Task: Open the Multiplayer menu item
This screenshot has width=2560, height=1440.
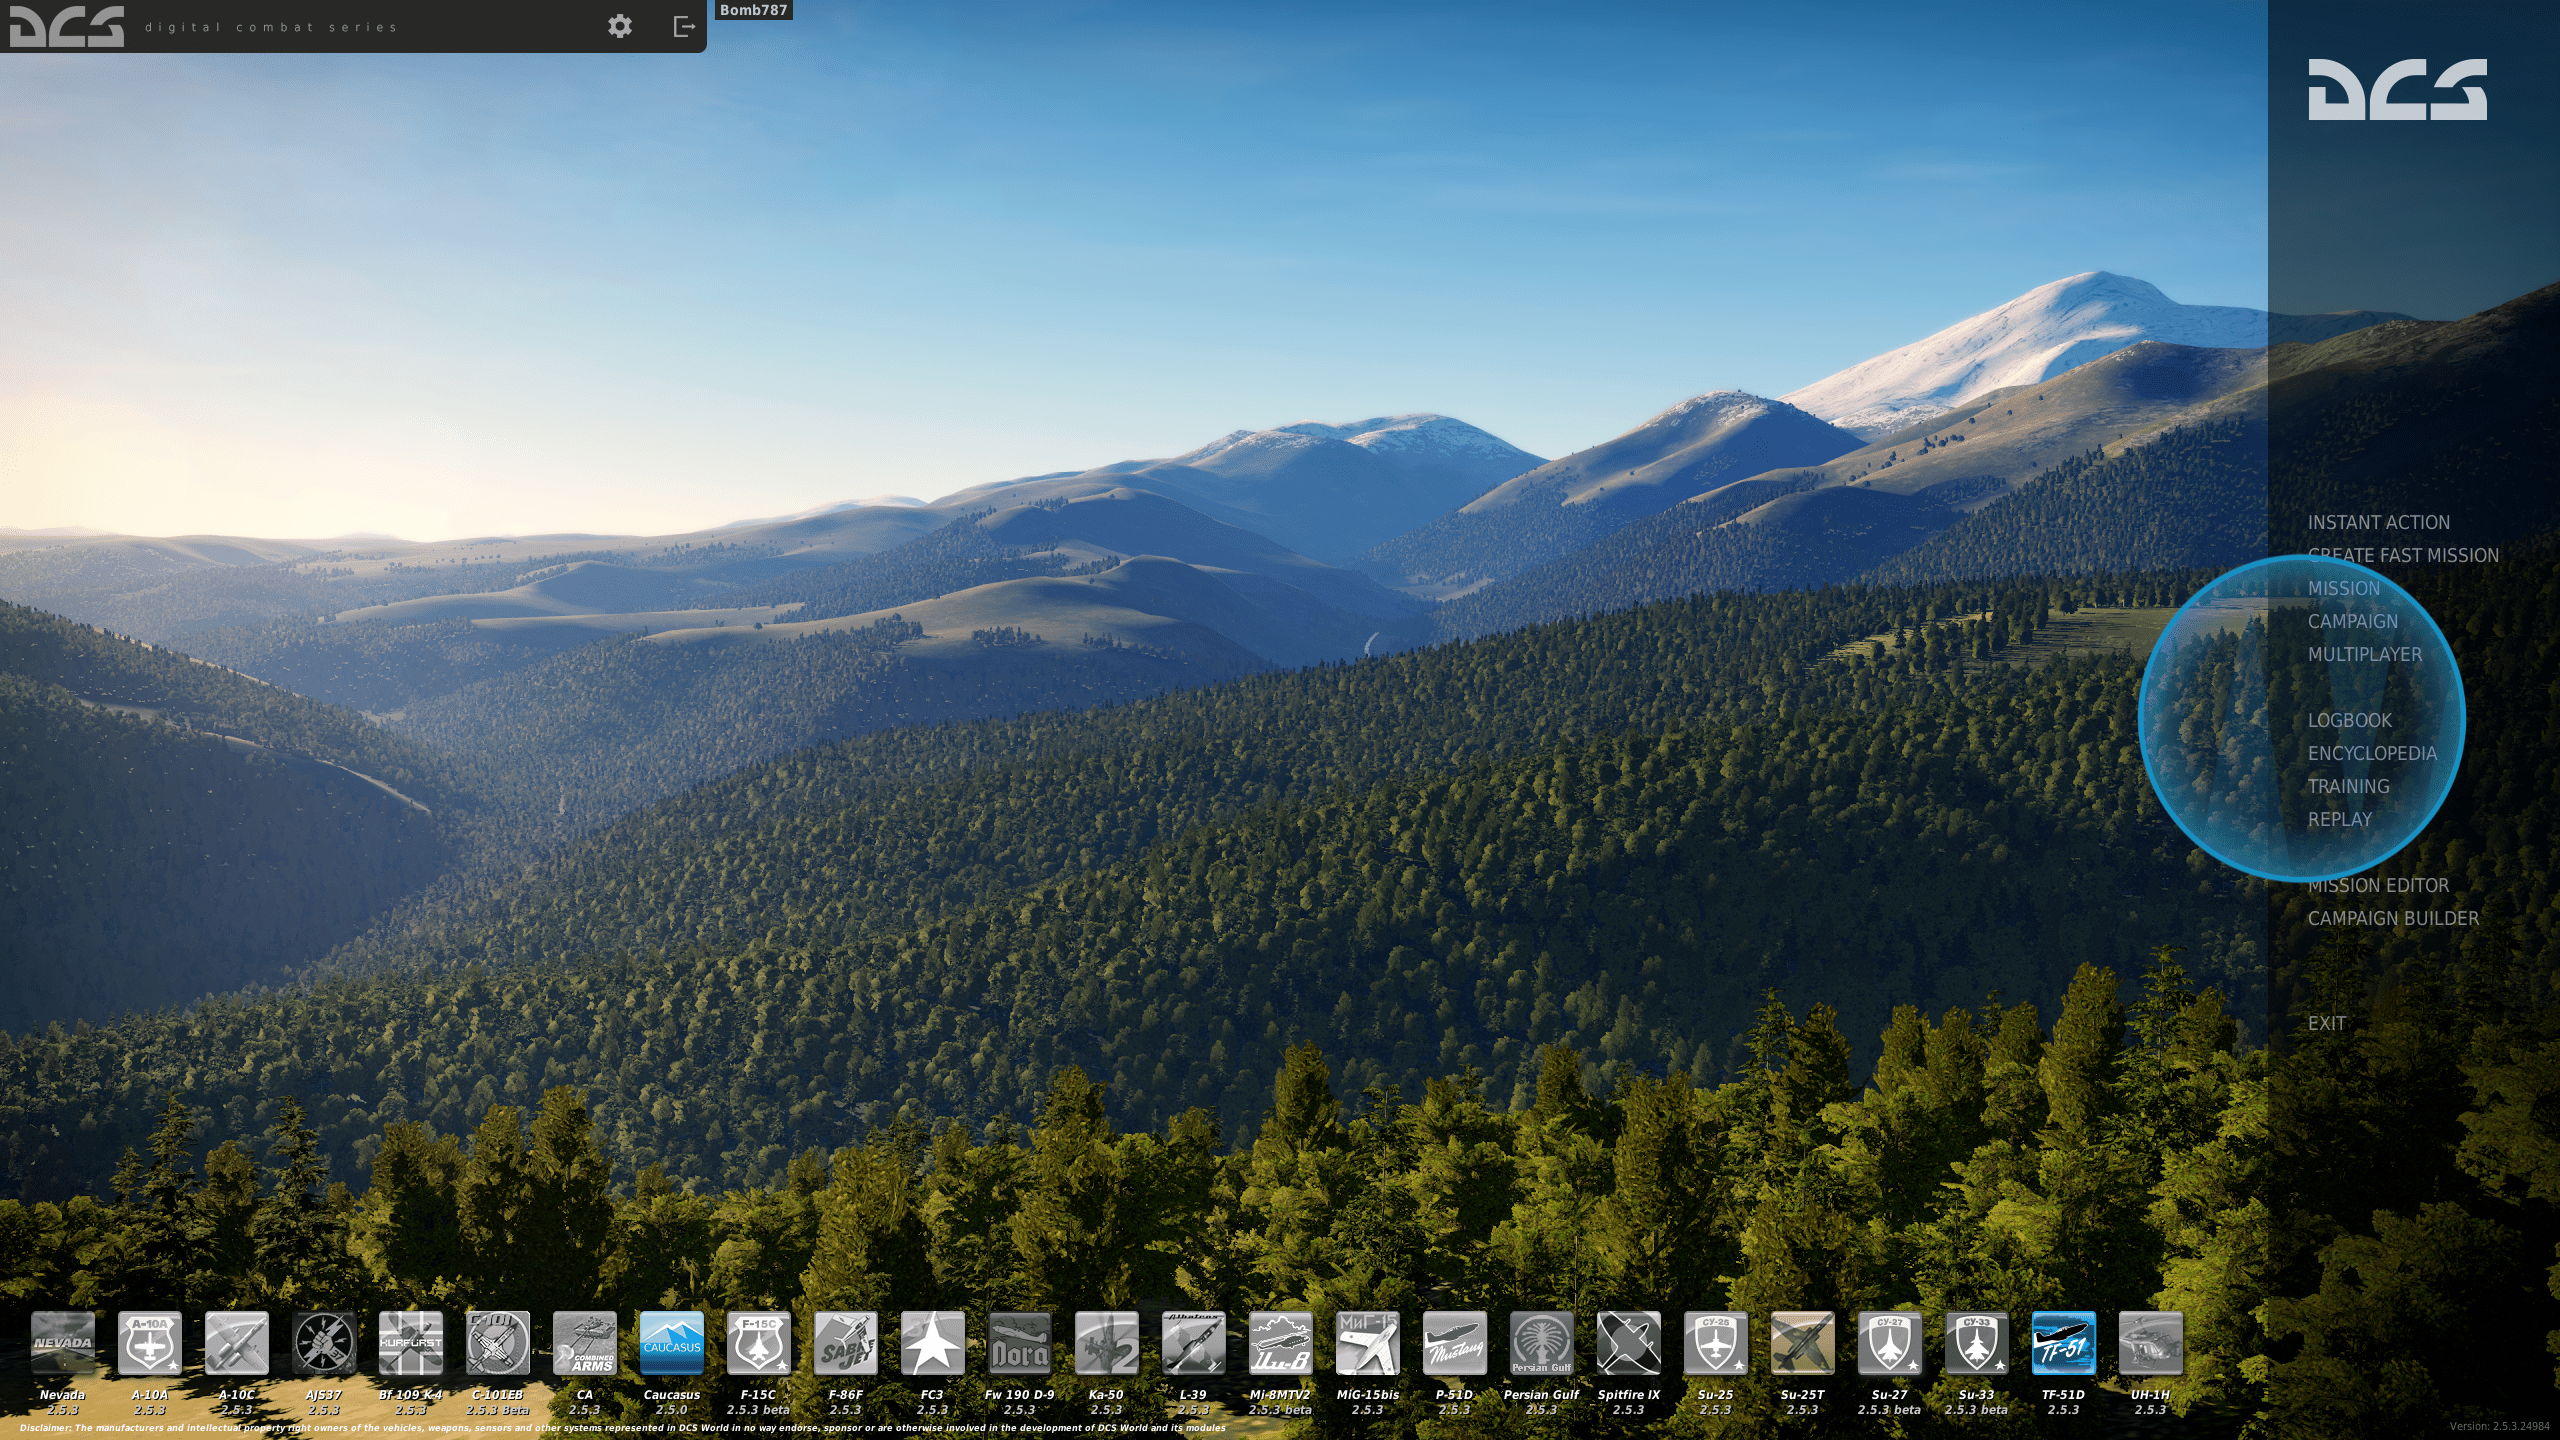Action: coord(2364,654)
